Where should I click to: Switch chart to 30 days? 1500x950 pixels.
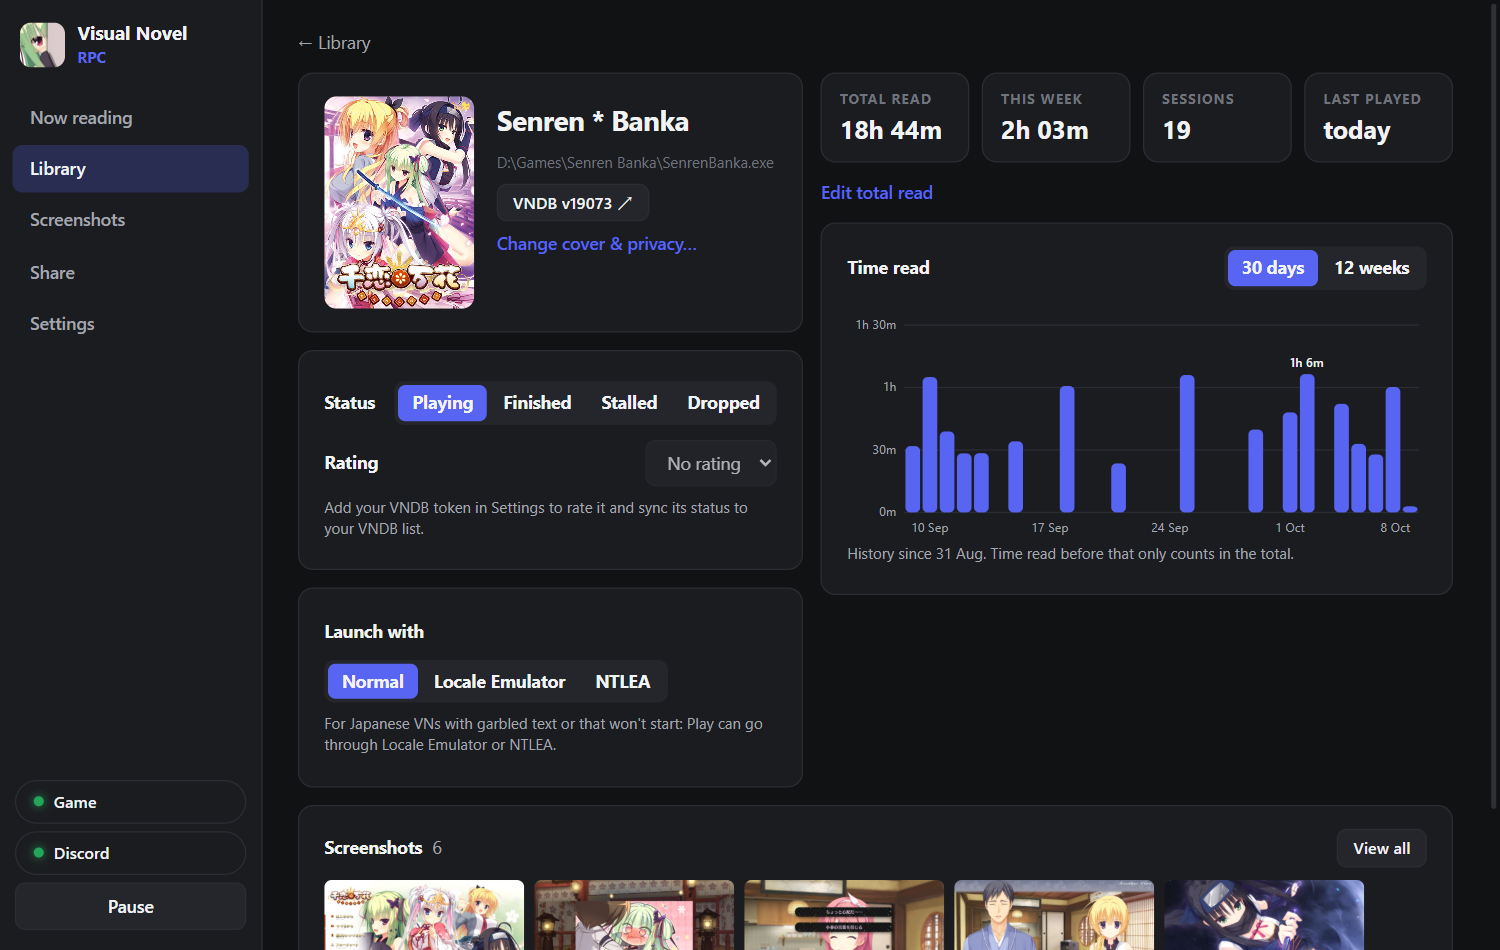pyautogui.click(x=1273, y=268)
